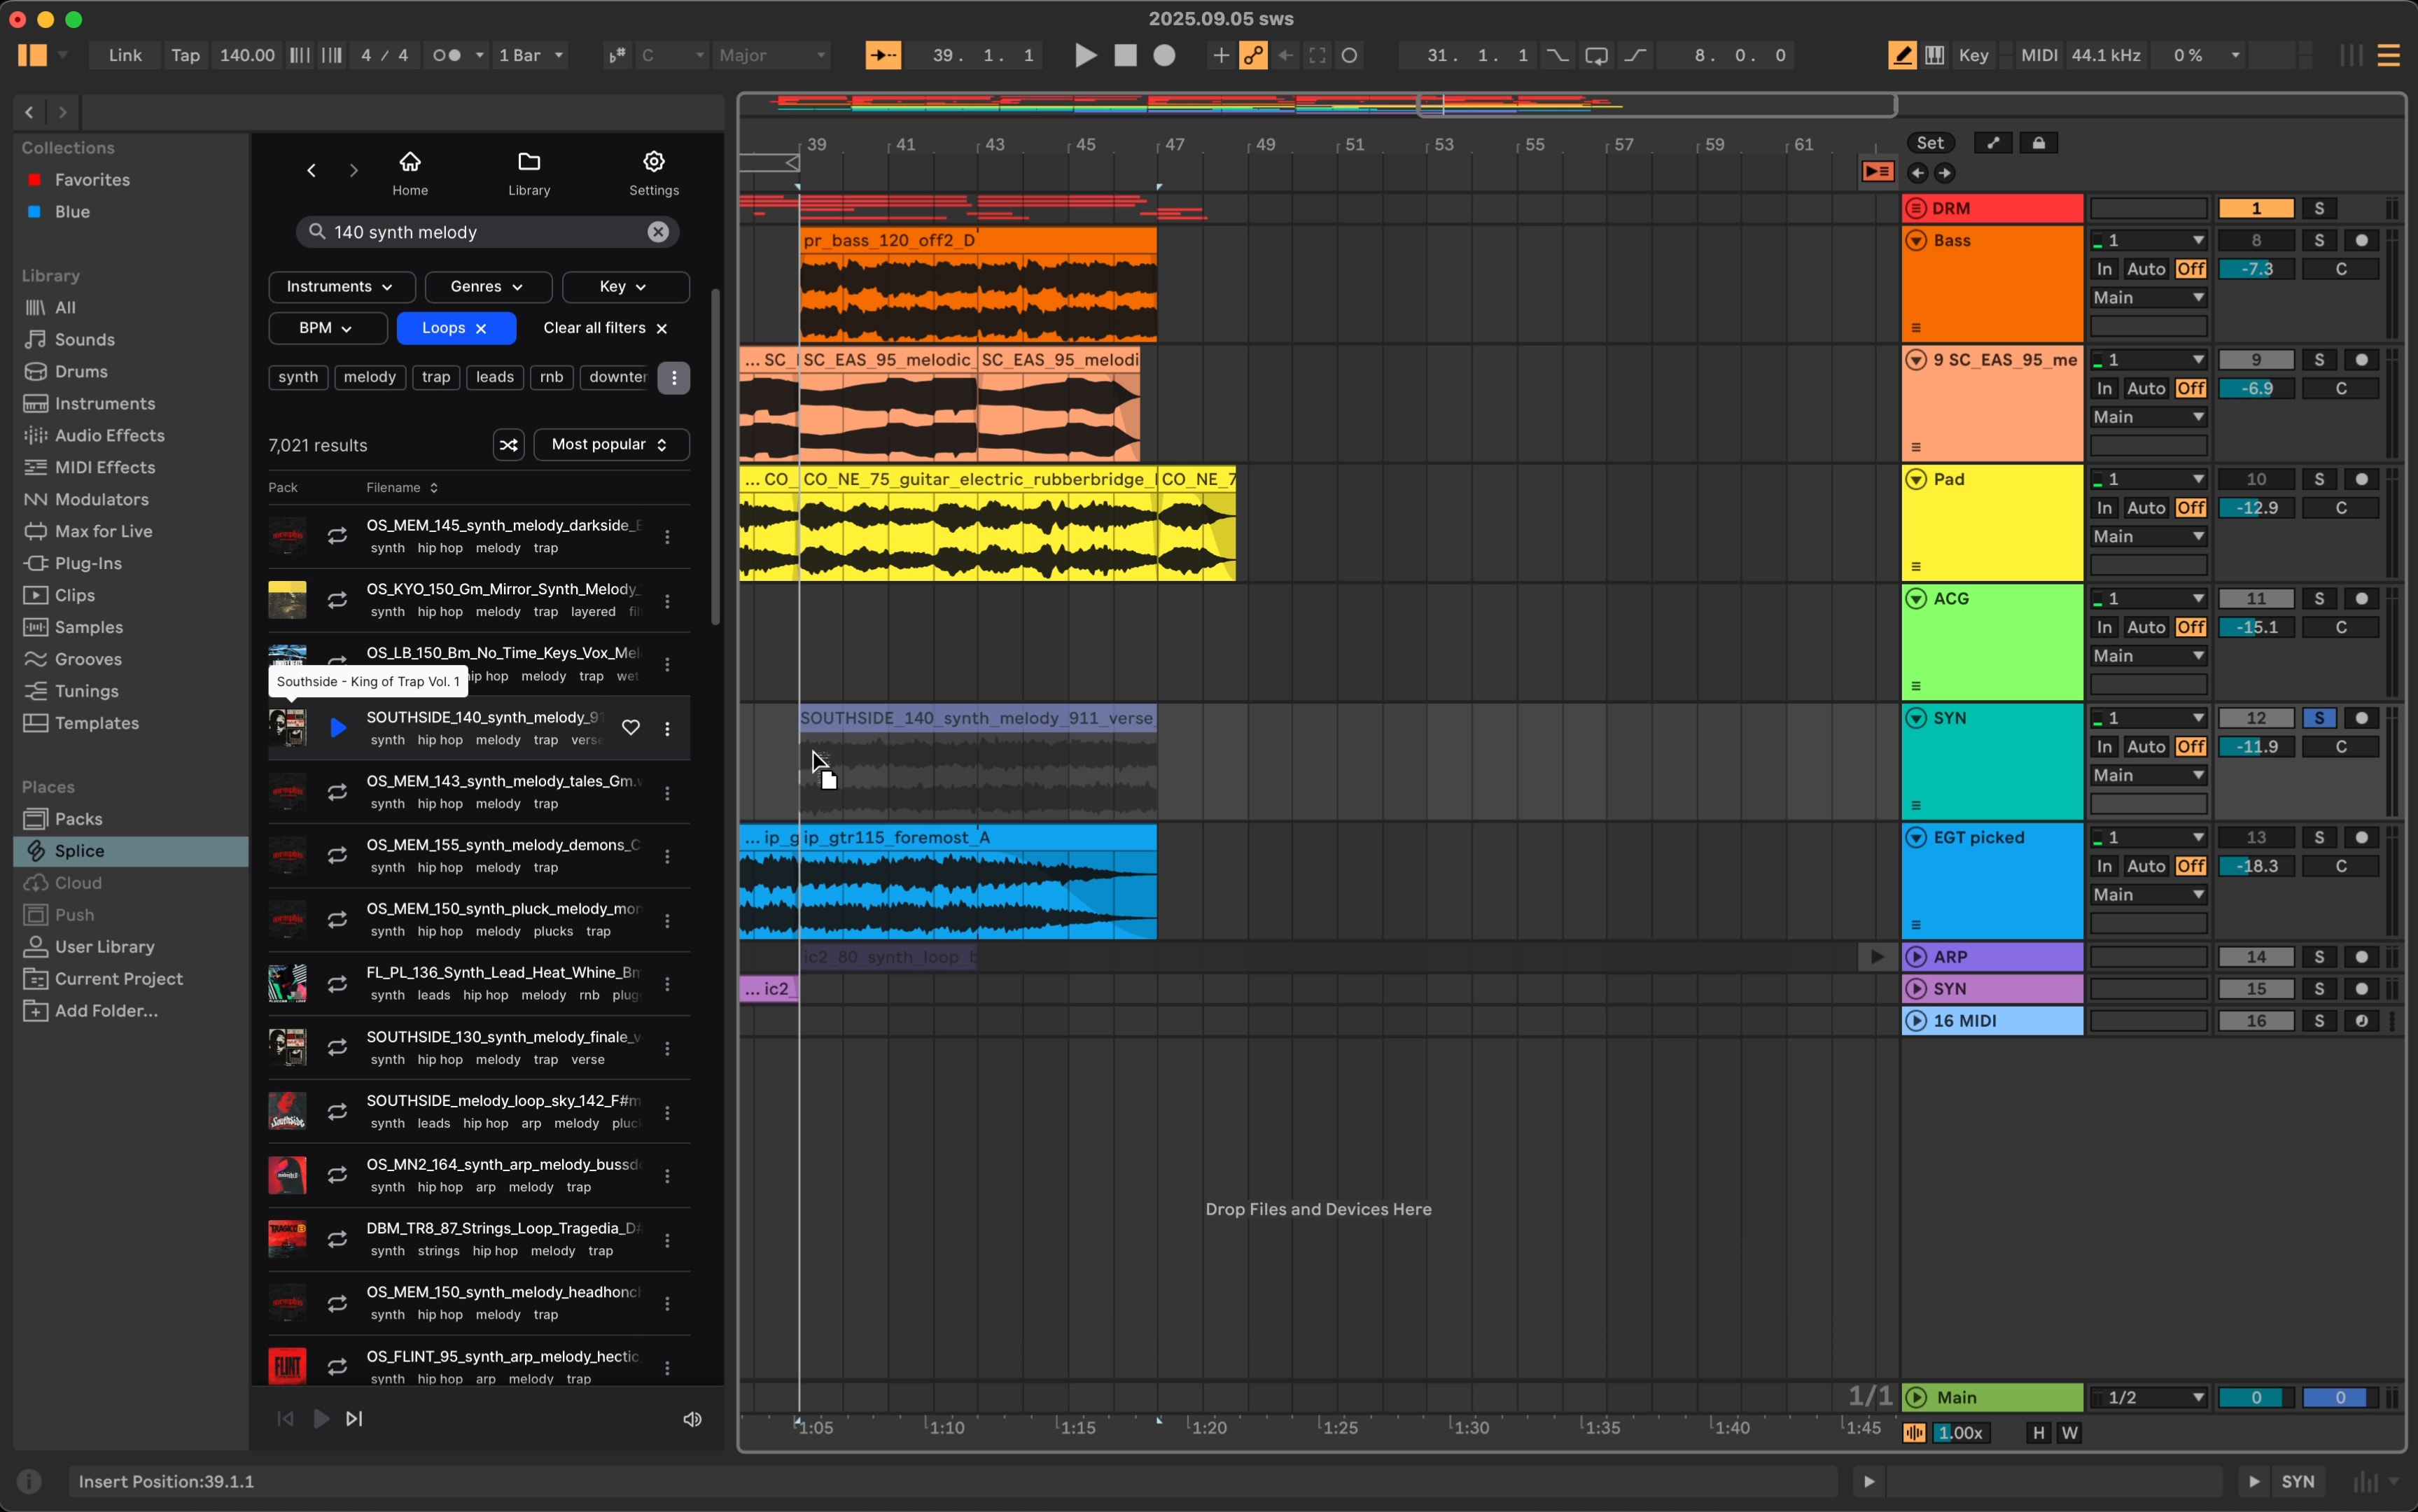Shuffle the Splice search results
This screenshot has width=2418, height=1512.
pos(507,444)
